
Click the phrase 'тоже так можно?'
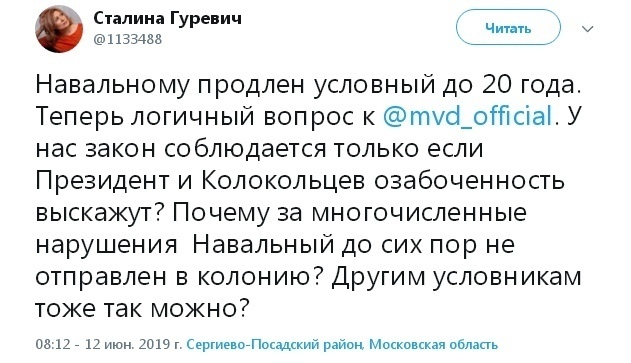point(142,309)
